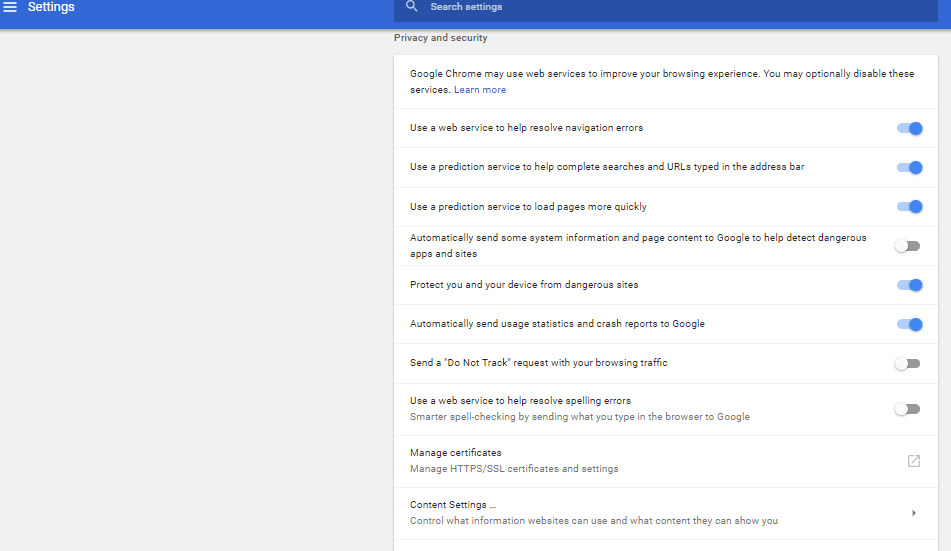Enable sending system information to Google
The height and width of the screenshot is (551, 951).
tap(907, 246)
